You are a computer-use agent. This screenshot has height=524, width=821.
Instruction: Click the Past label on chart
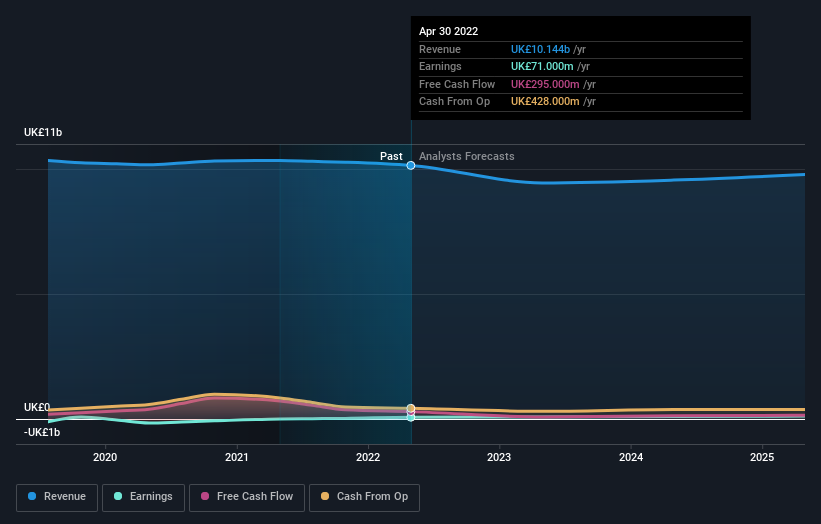point(391,156)
